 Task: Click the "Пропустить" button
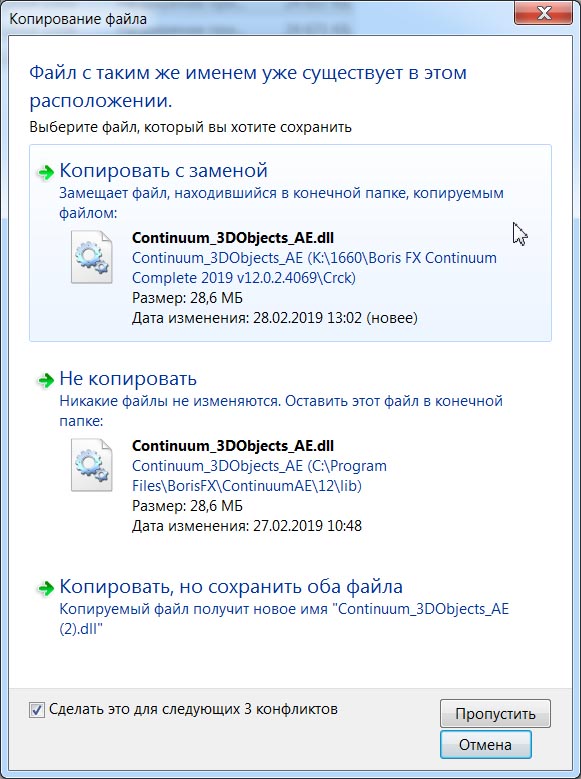click(x=495, y=713)
